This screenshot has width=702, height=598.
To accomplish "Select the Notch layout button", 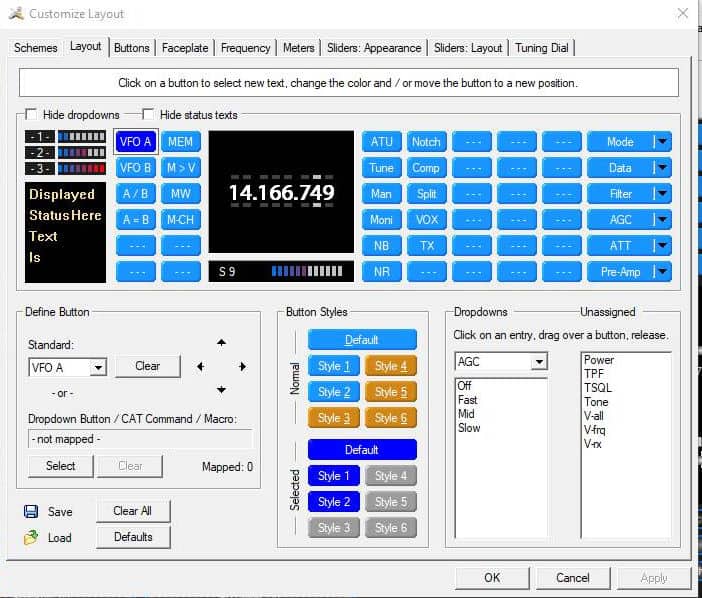I will coord(427,142).
